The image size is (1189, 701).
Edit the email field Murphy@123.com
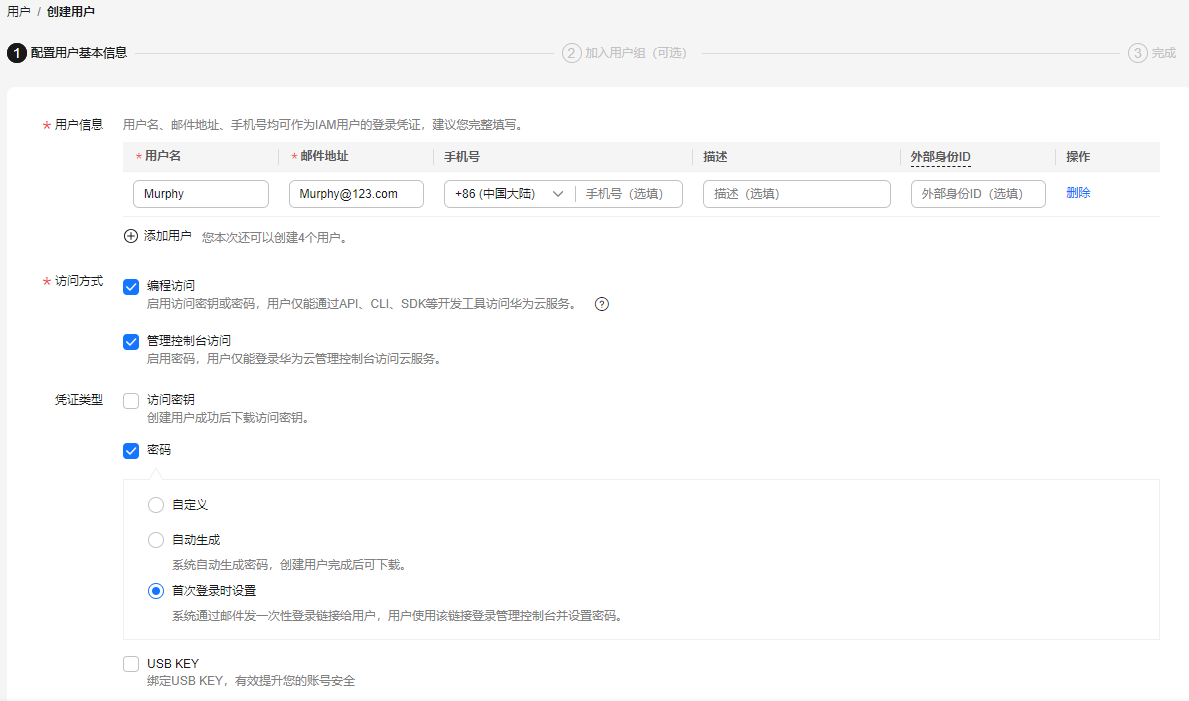(356, 194)
